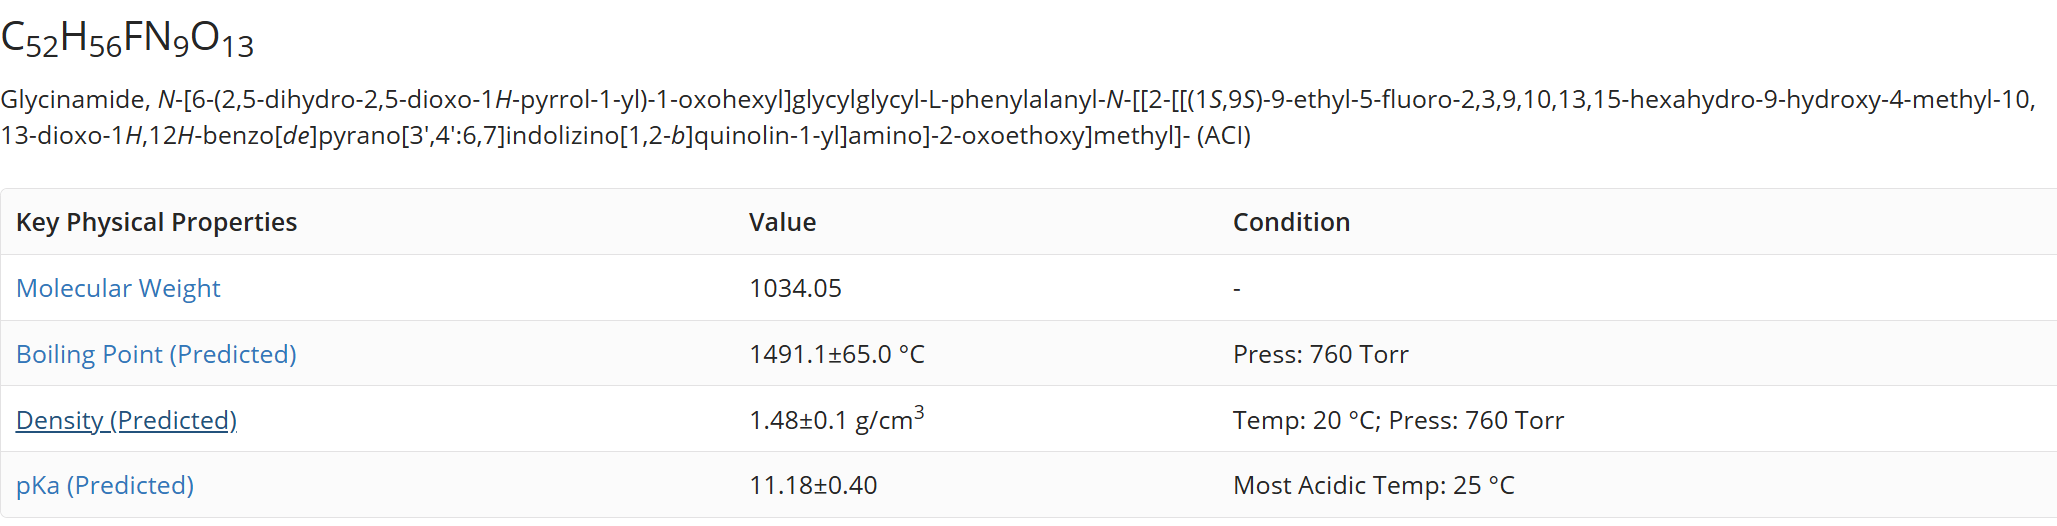Select the density value 1.48±0.1 g/cm3
This screenshot has height=526, width=2057.
(836, 418)
